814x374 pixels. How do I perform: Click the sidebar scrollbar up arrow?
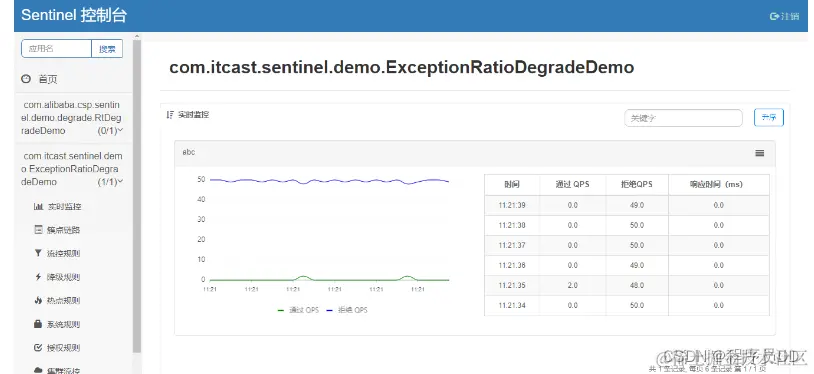pyautogui.click(x=137, y=36)
